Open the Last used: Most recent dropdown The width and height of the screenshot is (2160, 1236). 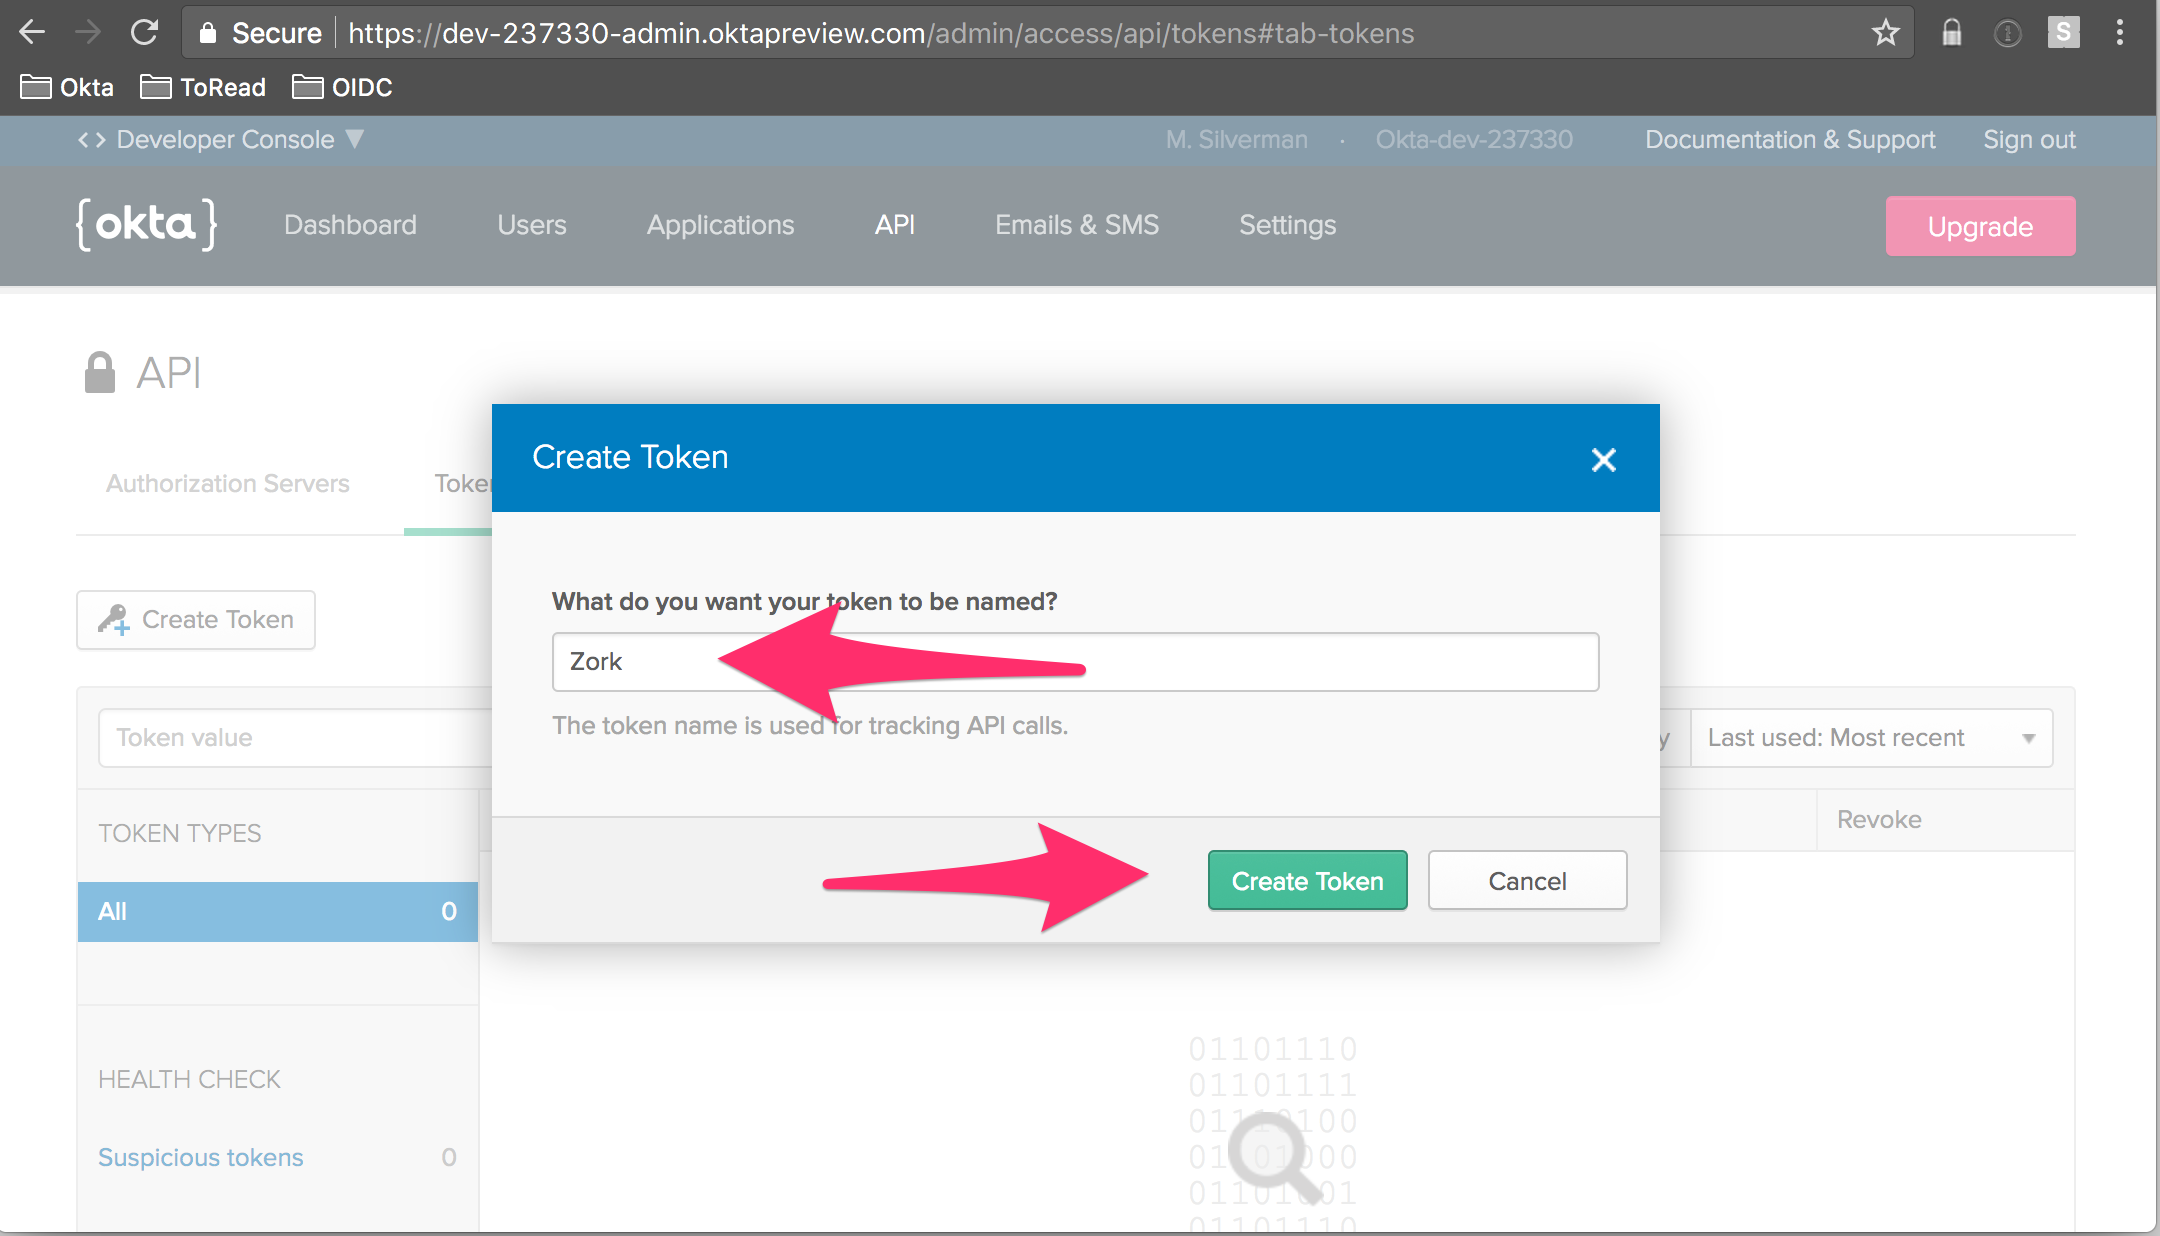1870,738
